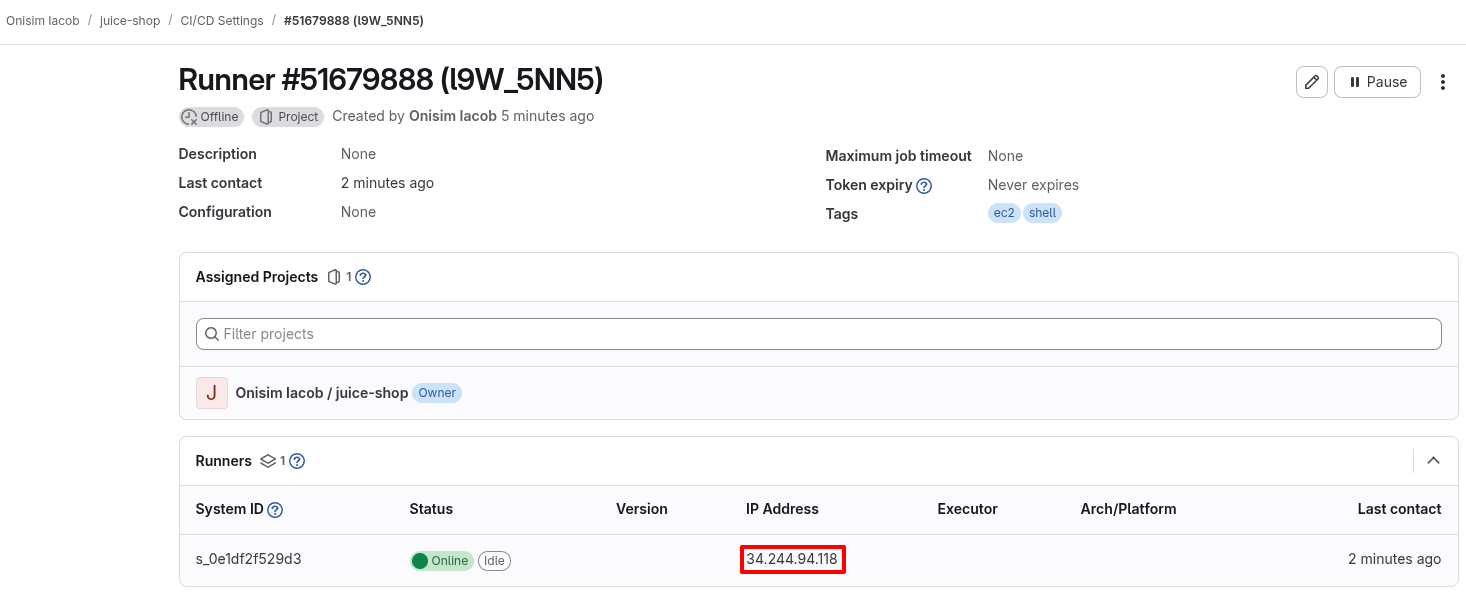Image resolution: width=1466 pixels, height=596 pixels.
Task: Collapse the Runners section chevron
Action: point(1433,461)
